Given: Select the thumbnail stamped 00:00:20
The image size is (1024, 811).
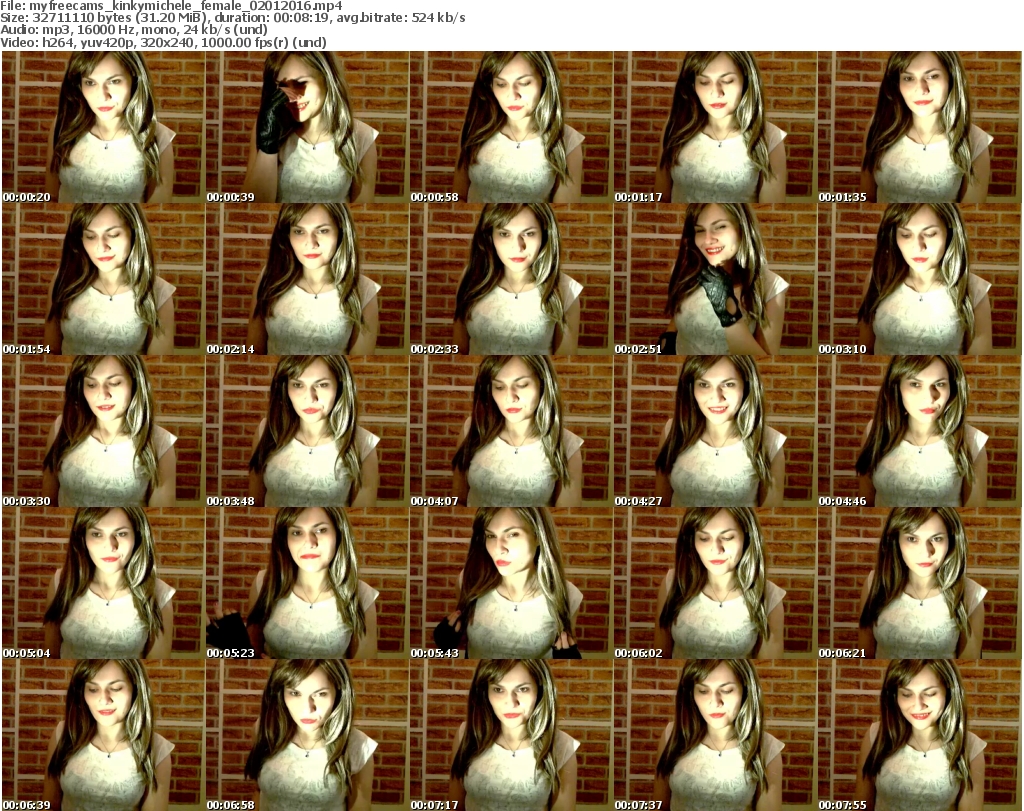Looking at the screenshot, I should [x=103, y=127].
